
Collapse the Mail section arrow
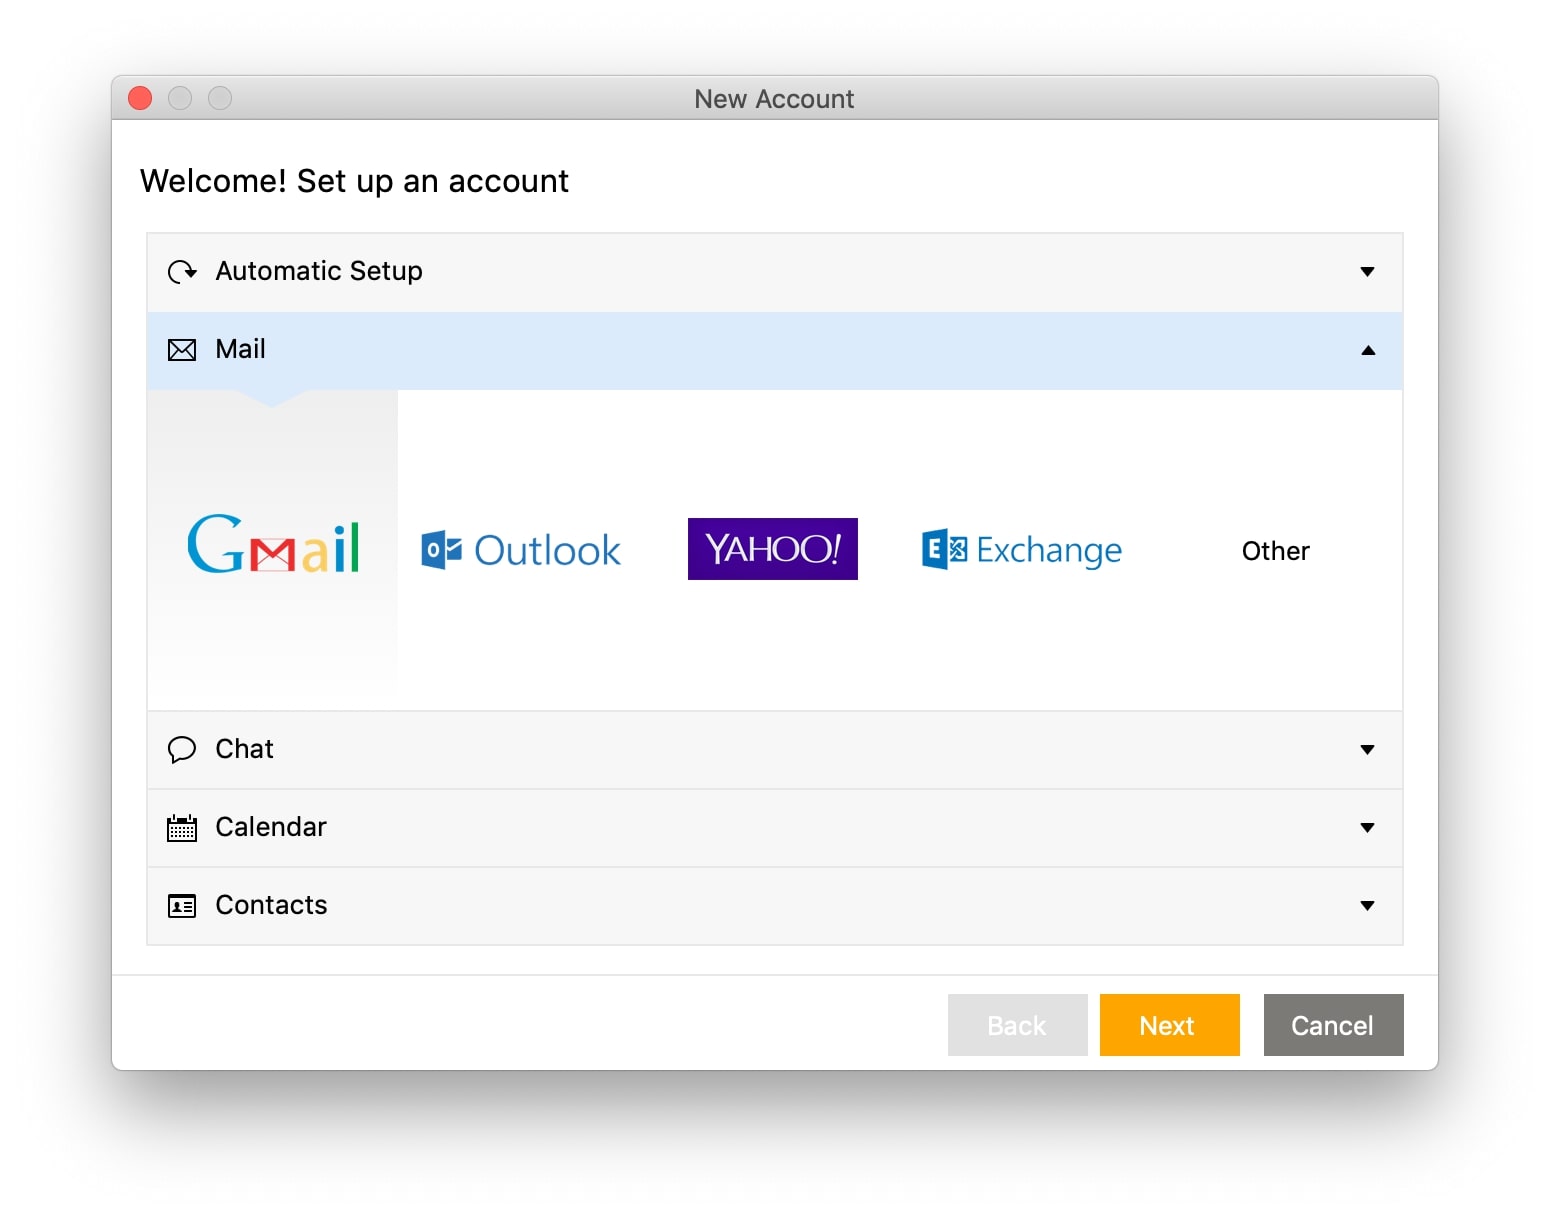coord(1367,350)
